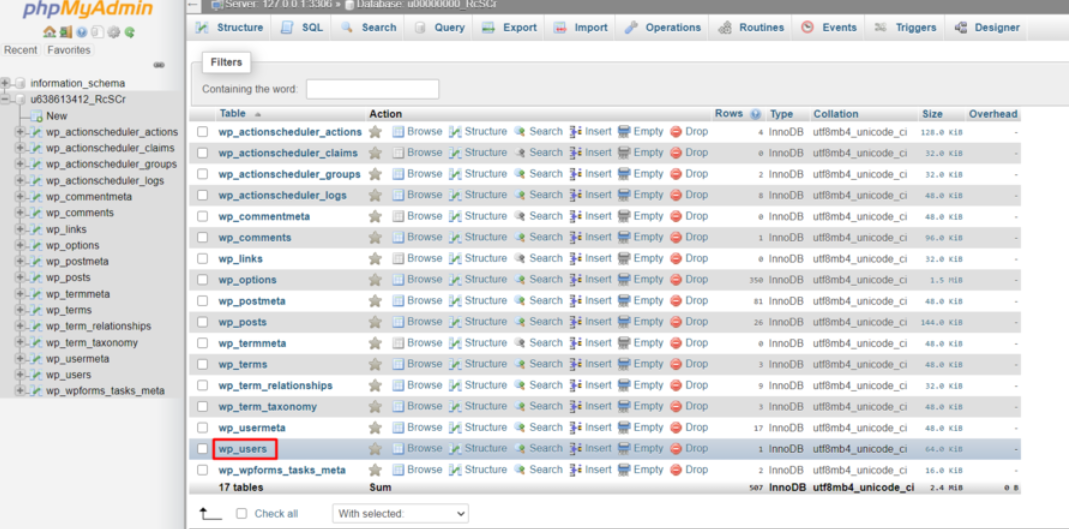The image size is (1069, 529).
Task: Focus the Containing the word filter field
Action: (372, 89)
